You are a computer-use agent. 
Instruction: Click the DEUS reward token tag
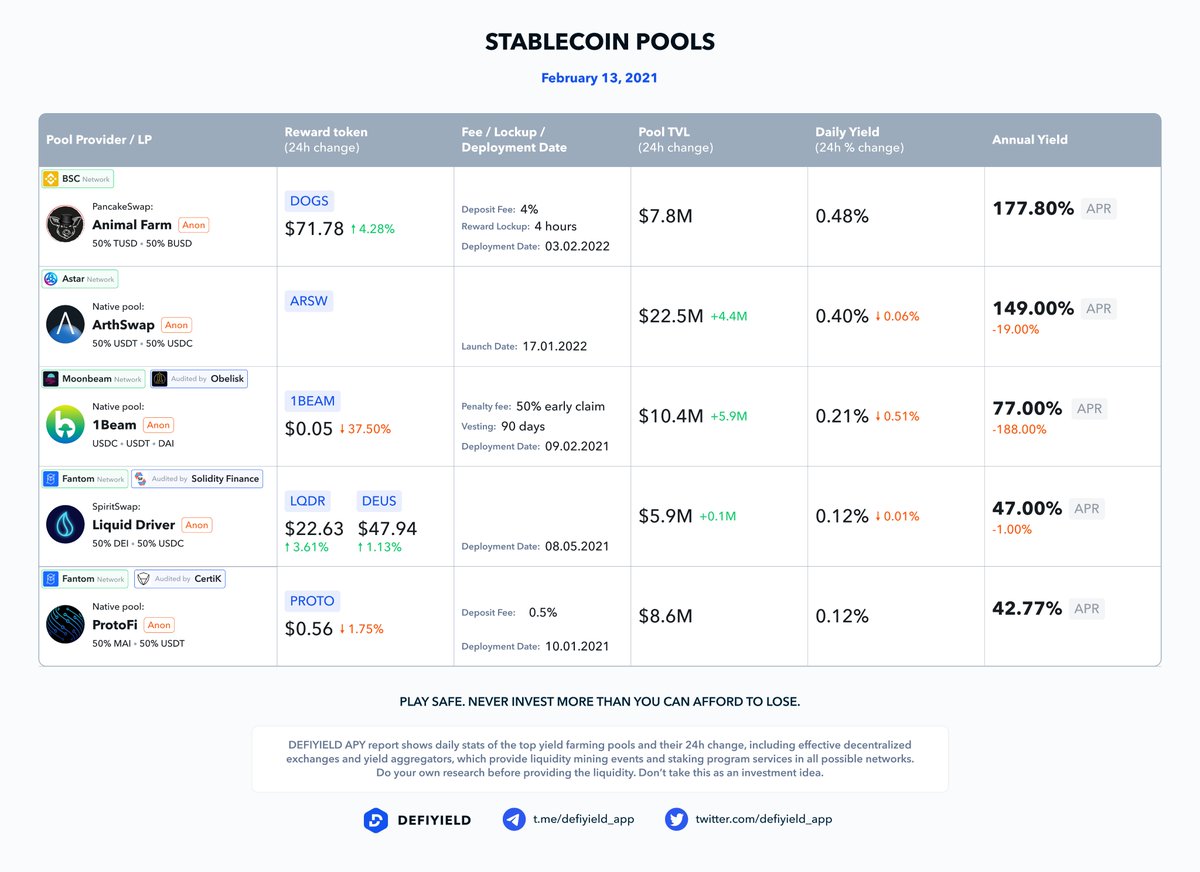pos(379,501)
